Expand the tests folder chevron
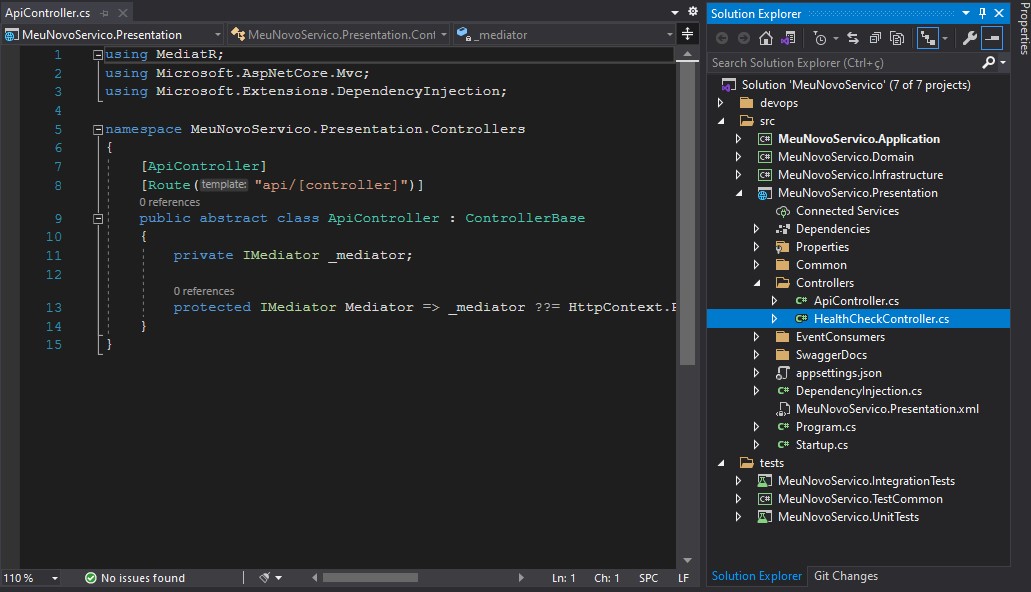Screen dimensions: 1031x592 coord(722,463)
